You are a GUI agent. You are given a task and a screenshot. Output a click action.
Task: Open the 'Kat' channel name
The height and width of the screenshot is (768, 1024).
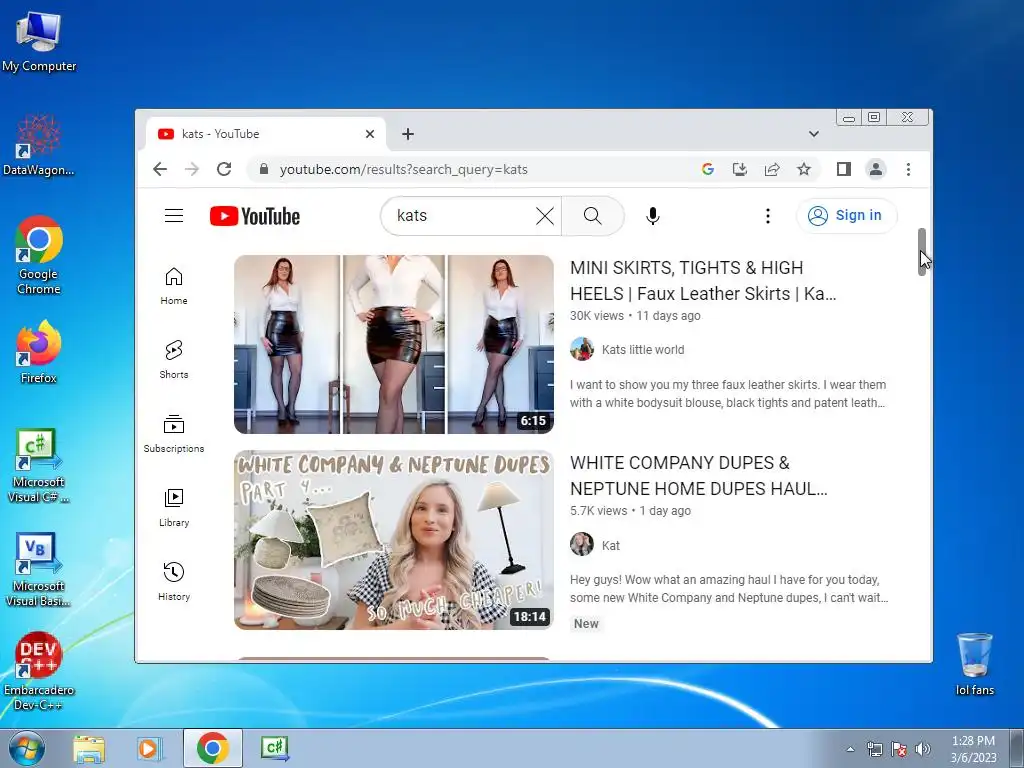(x=611, y=545)
